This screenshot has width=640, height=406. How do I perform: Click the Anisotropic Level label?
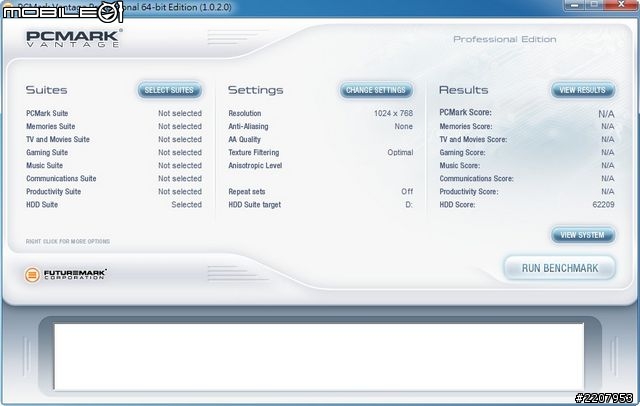click(255, 166)
